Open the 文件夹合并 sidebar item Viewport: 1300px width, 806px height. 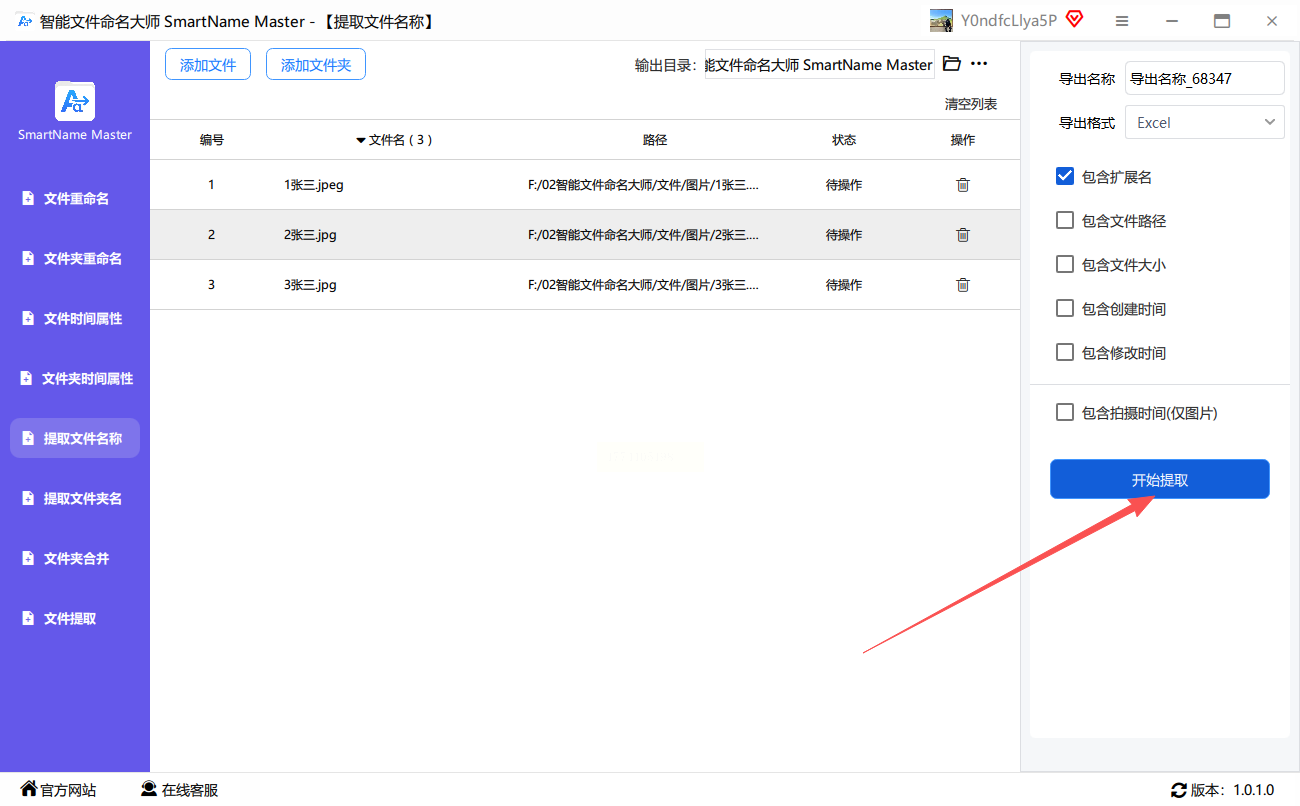[76, 559]
